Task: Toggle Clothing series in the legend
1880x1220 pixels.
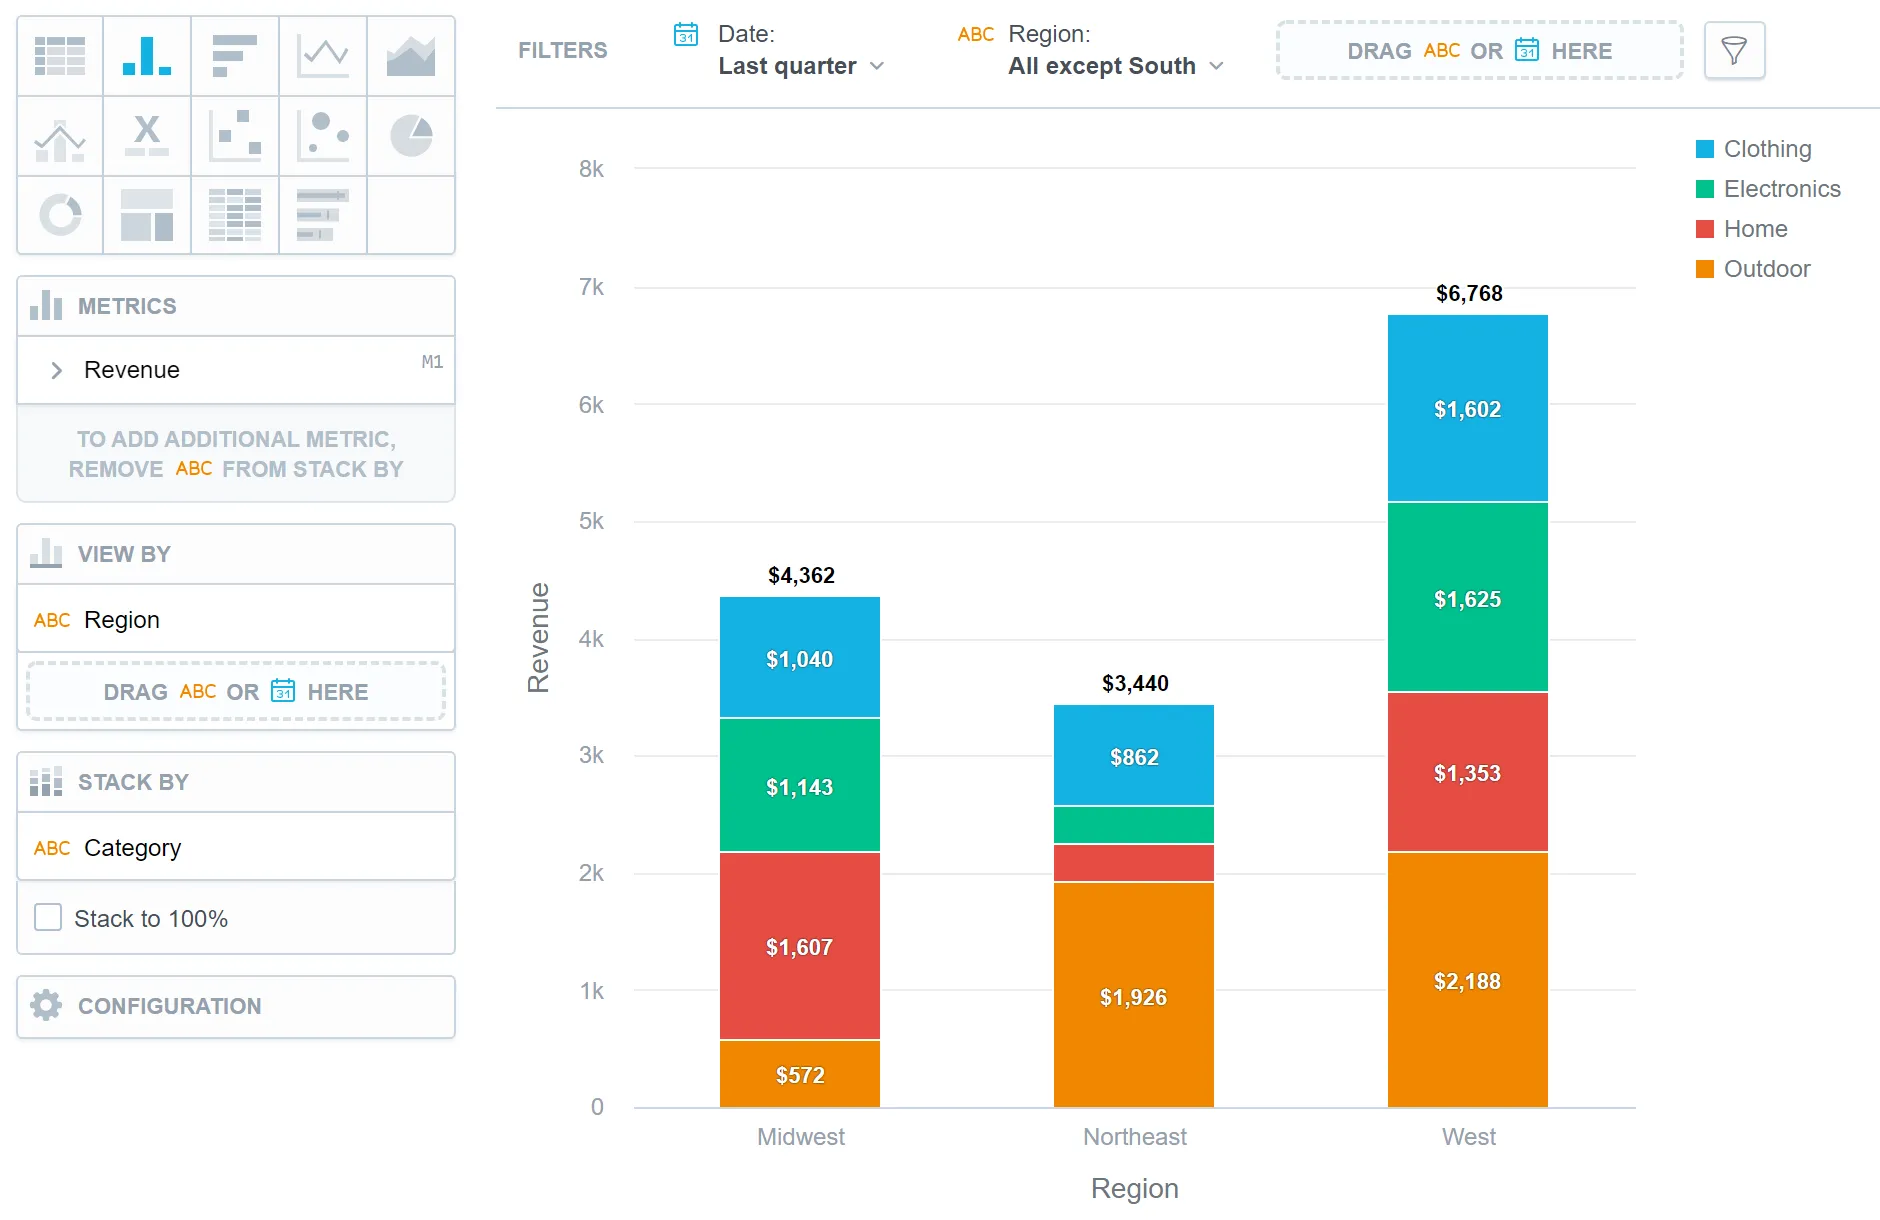Action: click(1766, 149)
